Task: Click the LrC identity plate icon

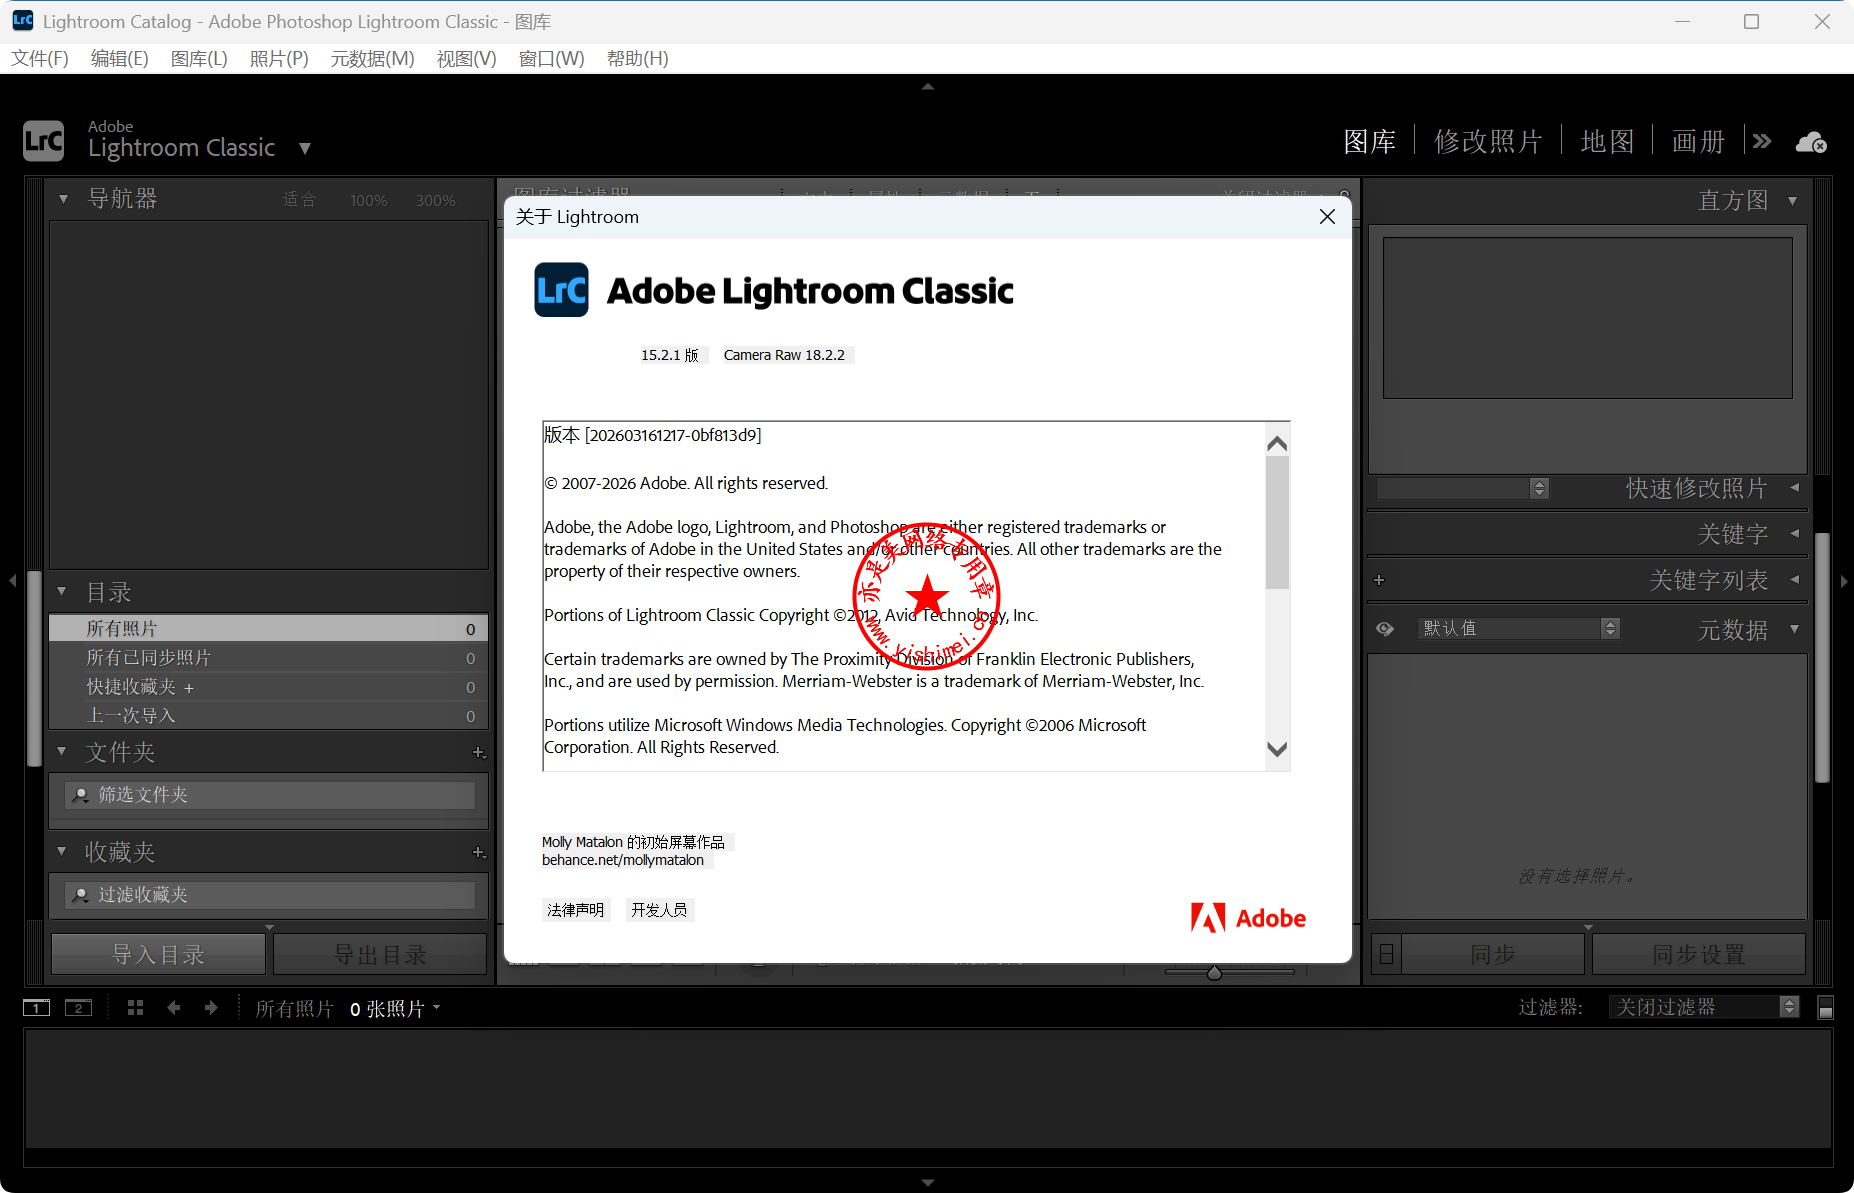Action: (x=44, y=141)
